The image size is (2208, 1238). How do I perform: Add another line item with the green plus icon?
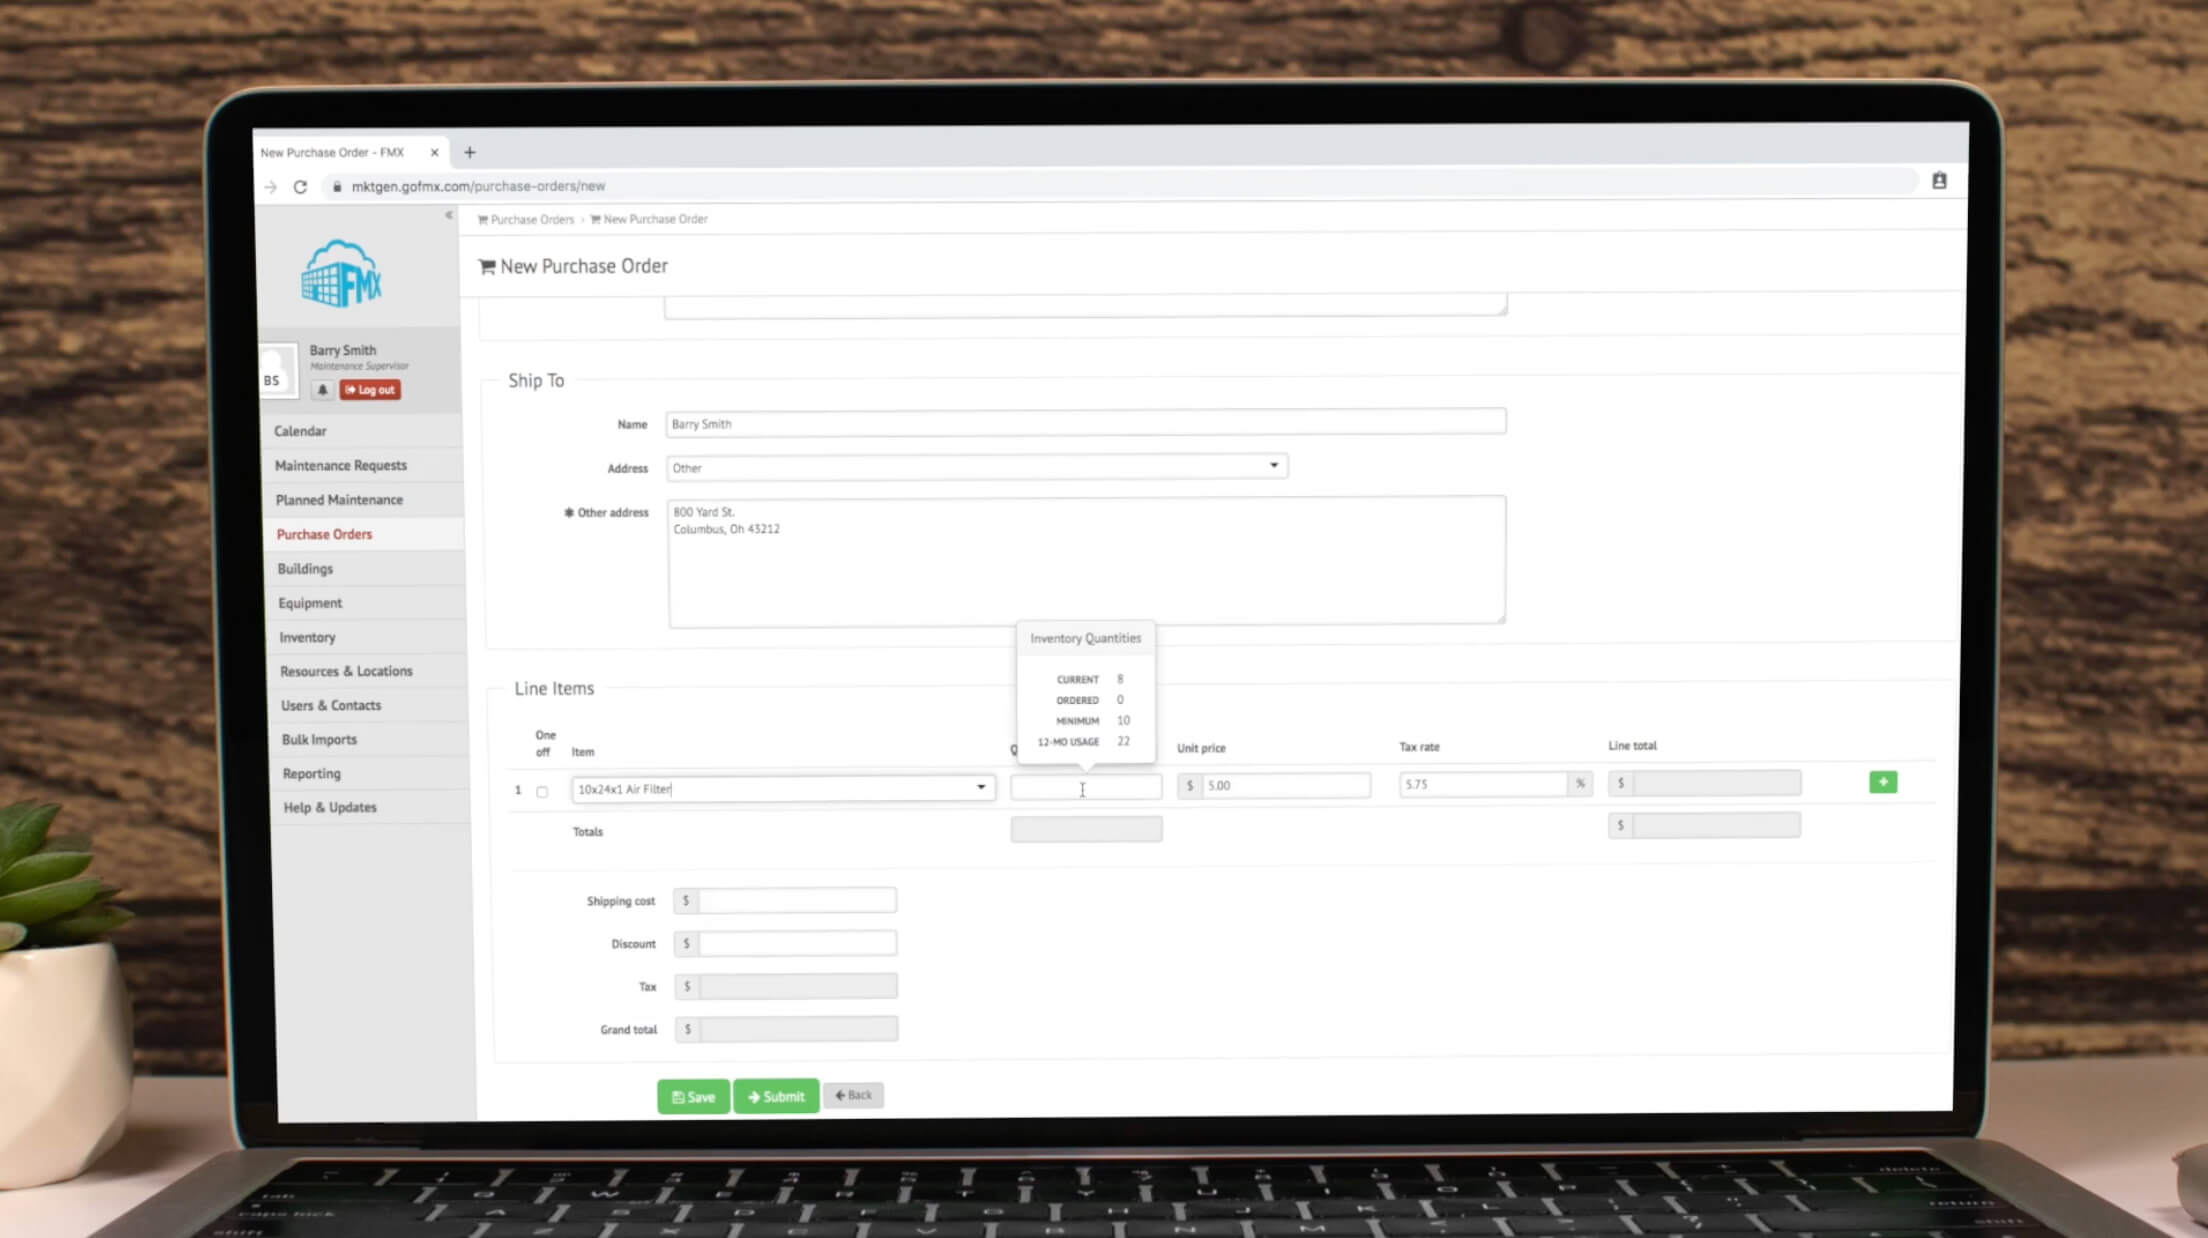click(1883, 781)
